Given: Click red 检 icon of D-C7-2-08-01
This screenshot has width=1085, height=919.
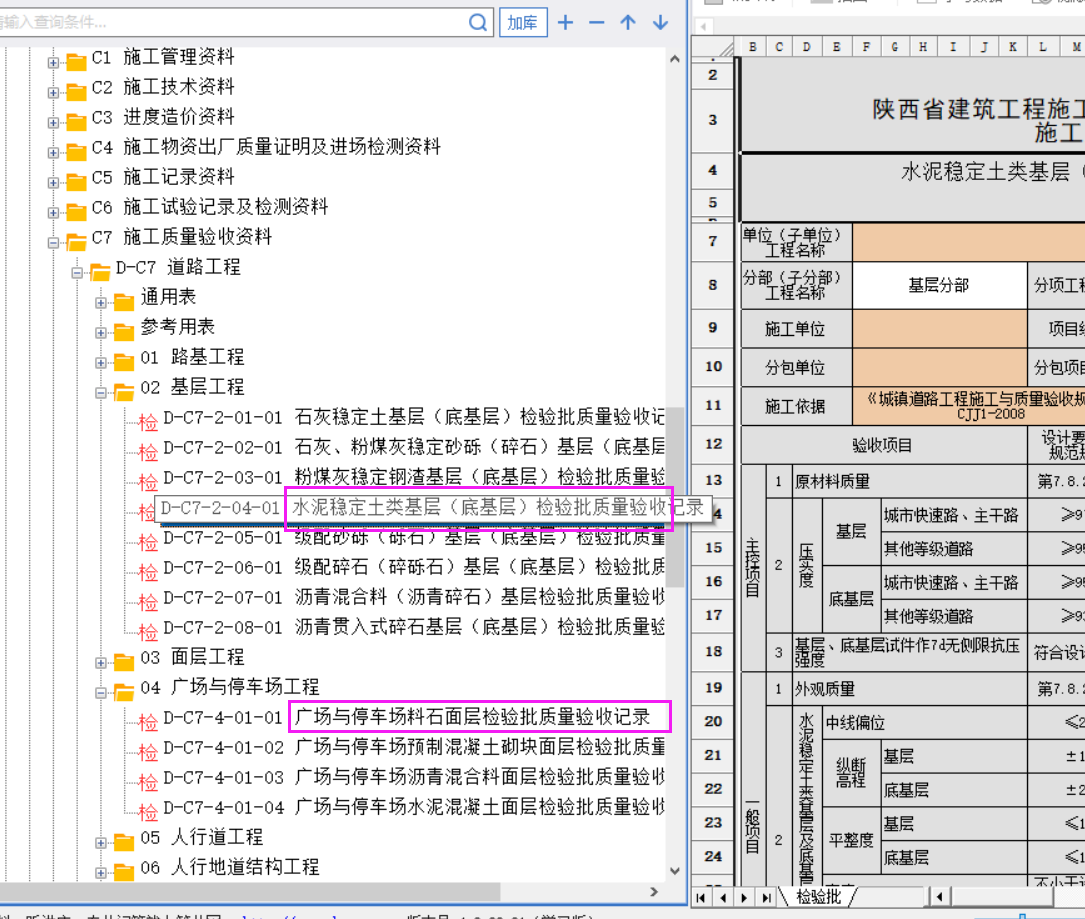Looking at the screenshot, I should click(x=148, y=632).
